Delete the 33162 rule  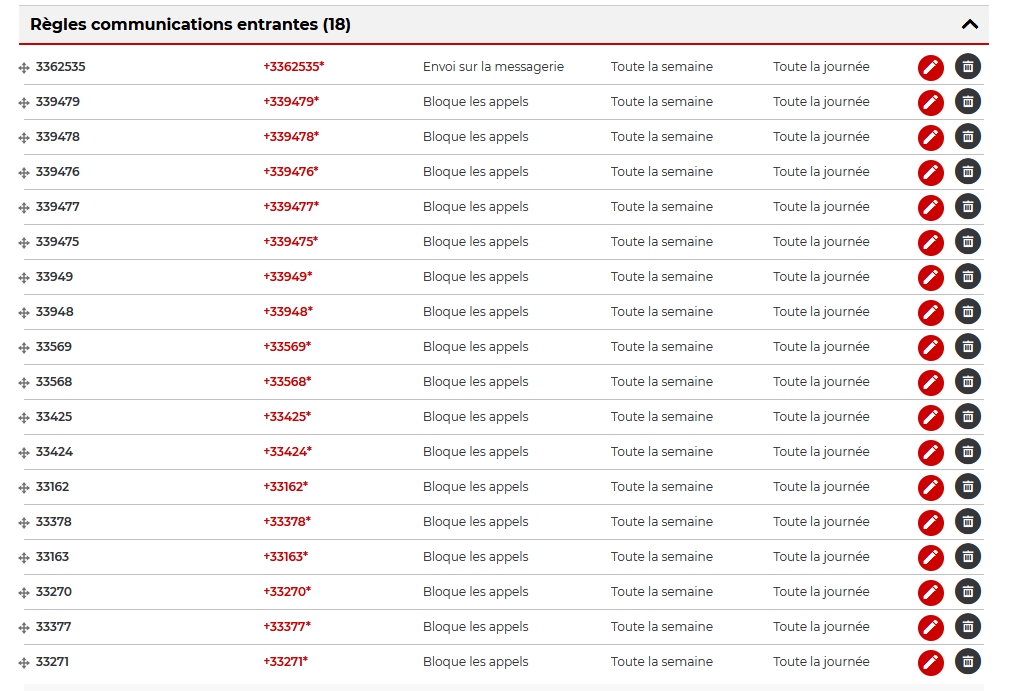click(x=968, y=487)
